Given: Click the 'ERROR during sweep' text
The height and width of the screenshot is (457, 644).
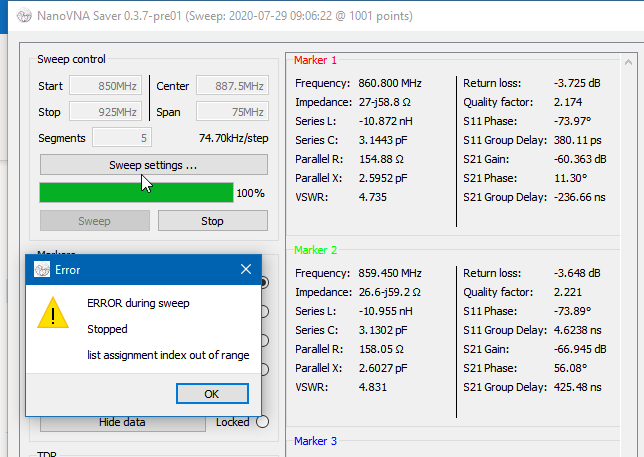Looking at the screenshot, I should [x=138, y=303].
